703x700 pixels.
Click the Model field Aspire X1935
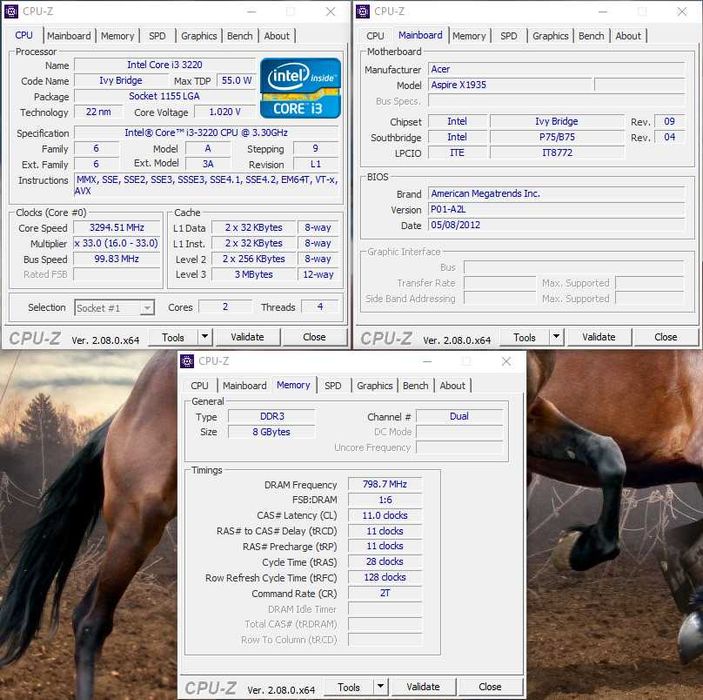(x=510, y=85)
